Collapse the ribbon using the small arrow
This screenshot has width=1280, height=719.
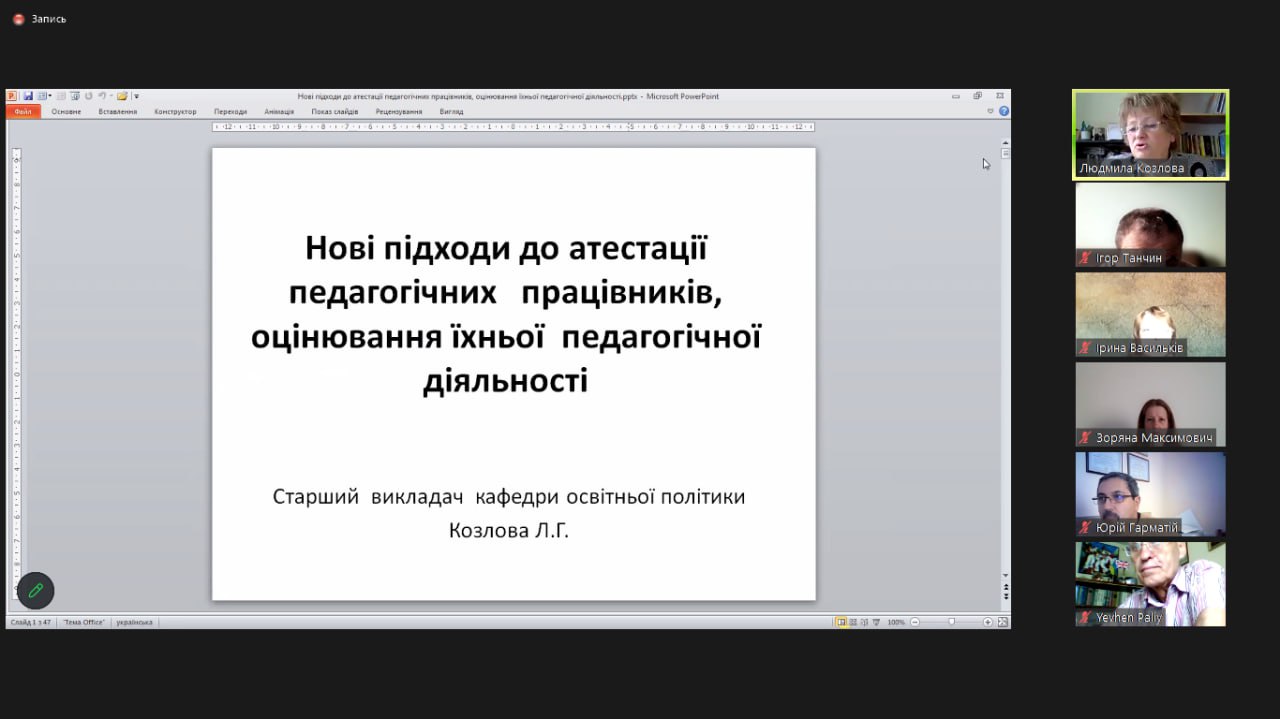click(x=991, y=111)
